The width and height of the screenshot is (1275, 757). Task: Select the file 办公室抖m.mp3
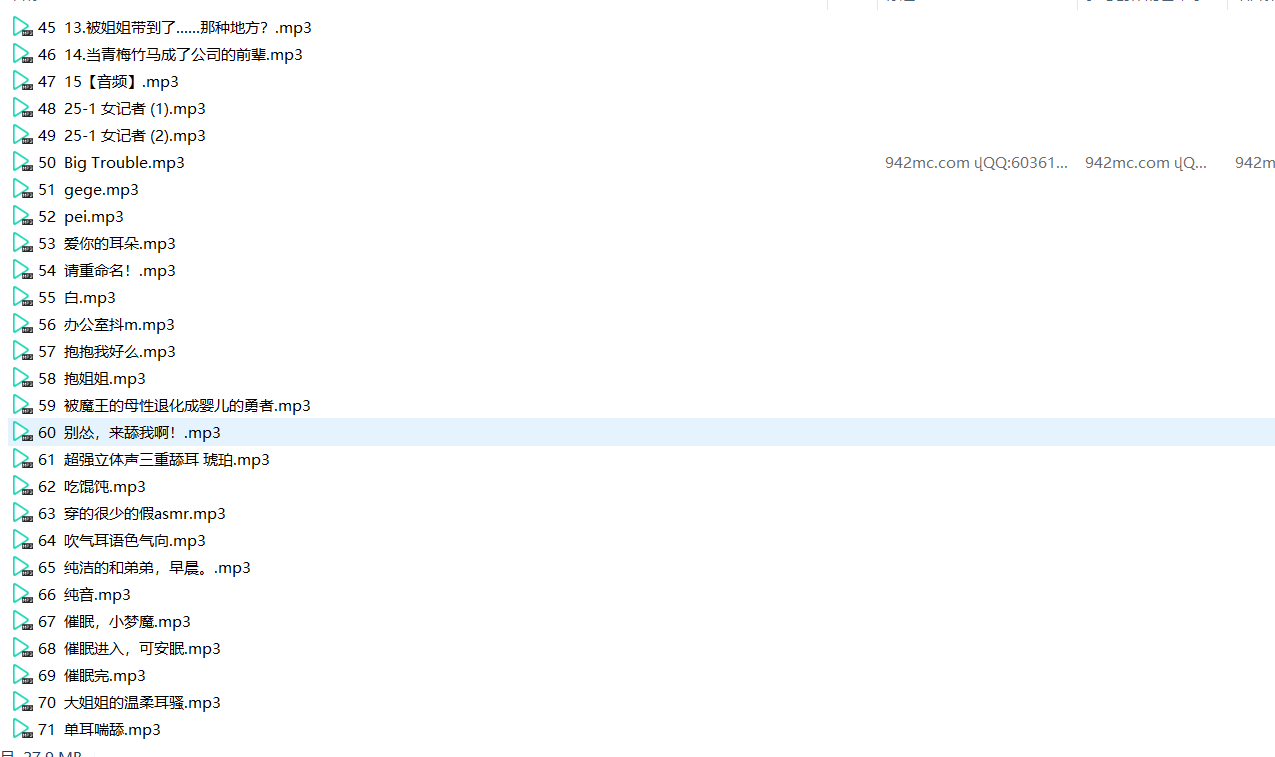click(x=119, y=324)
